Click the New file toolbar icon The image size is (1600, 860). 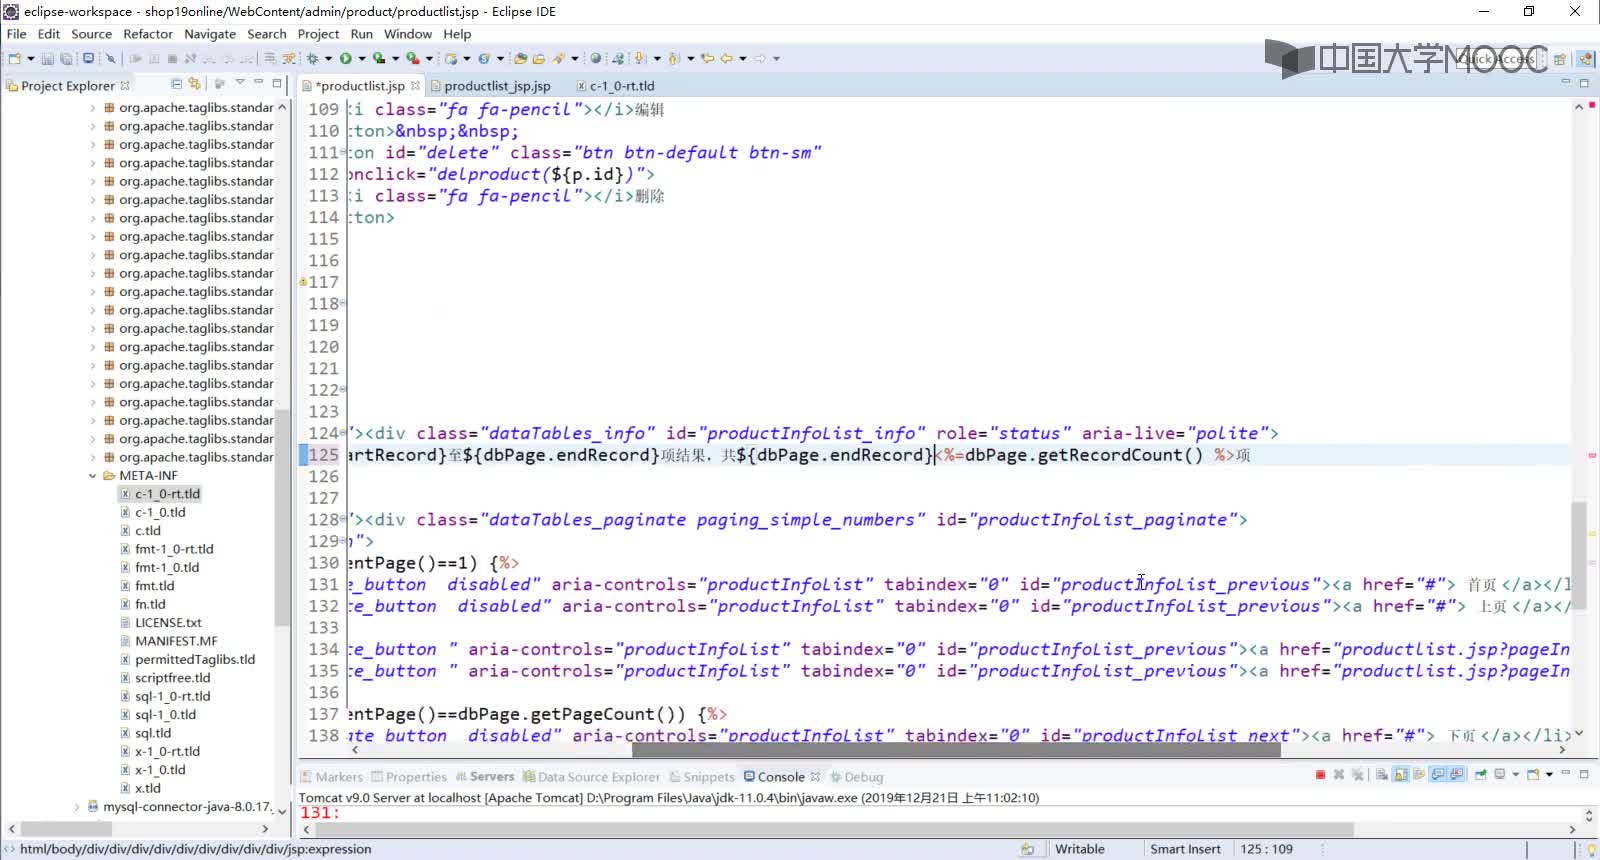pos(14,58)
